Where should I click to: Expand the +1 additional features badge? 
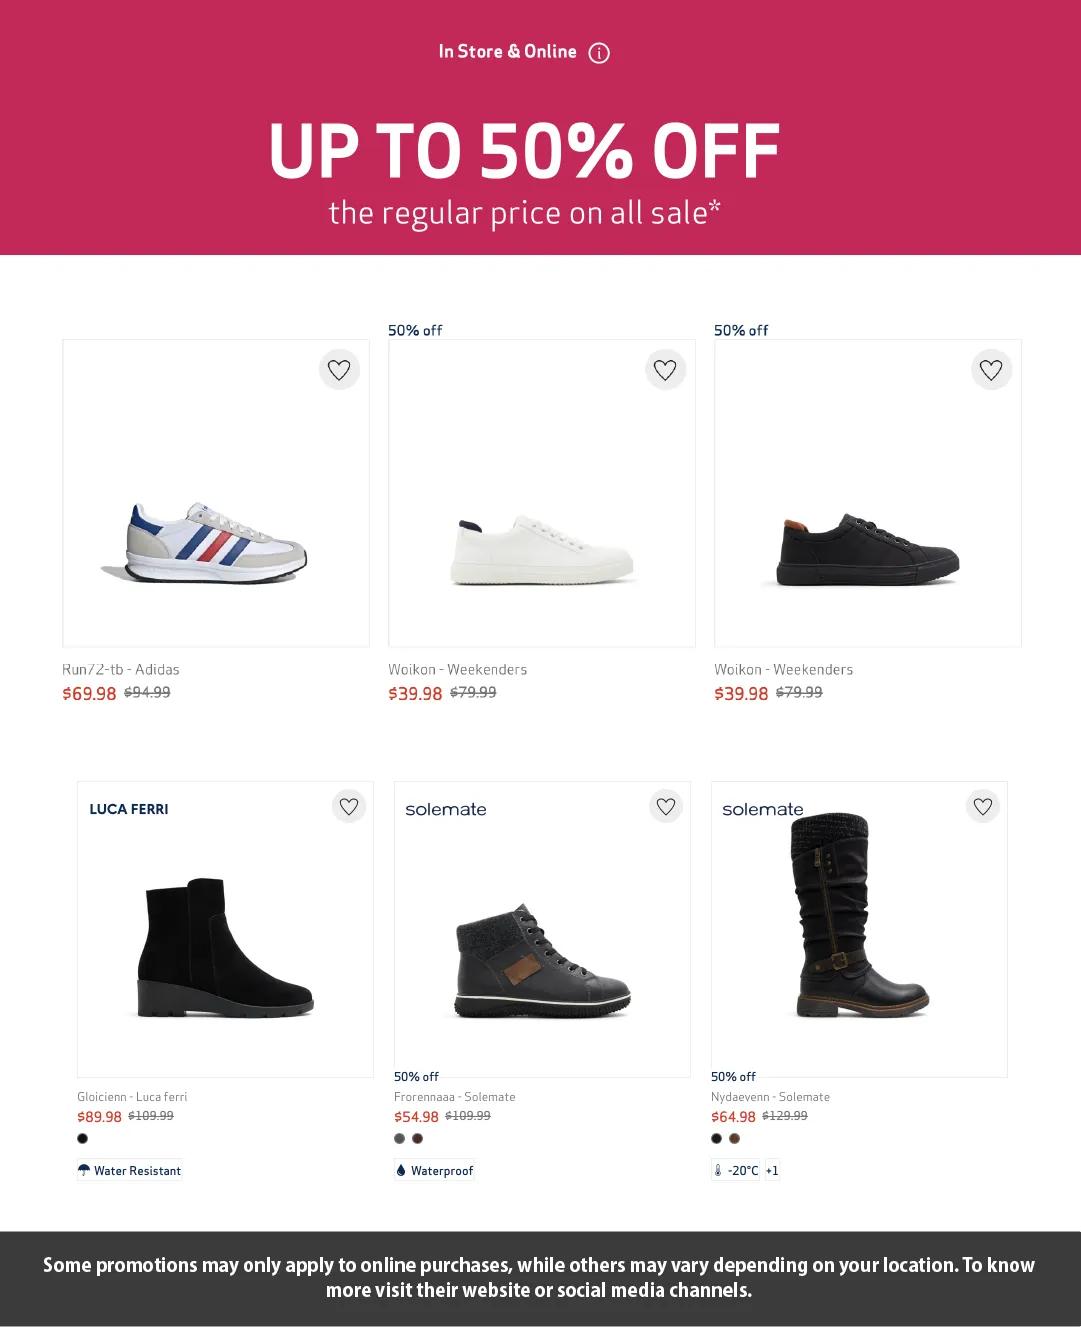click(772, 1171)
